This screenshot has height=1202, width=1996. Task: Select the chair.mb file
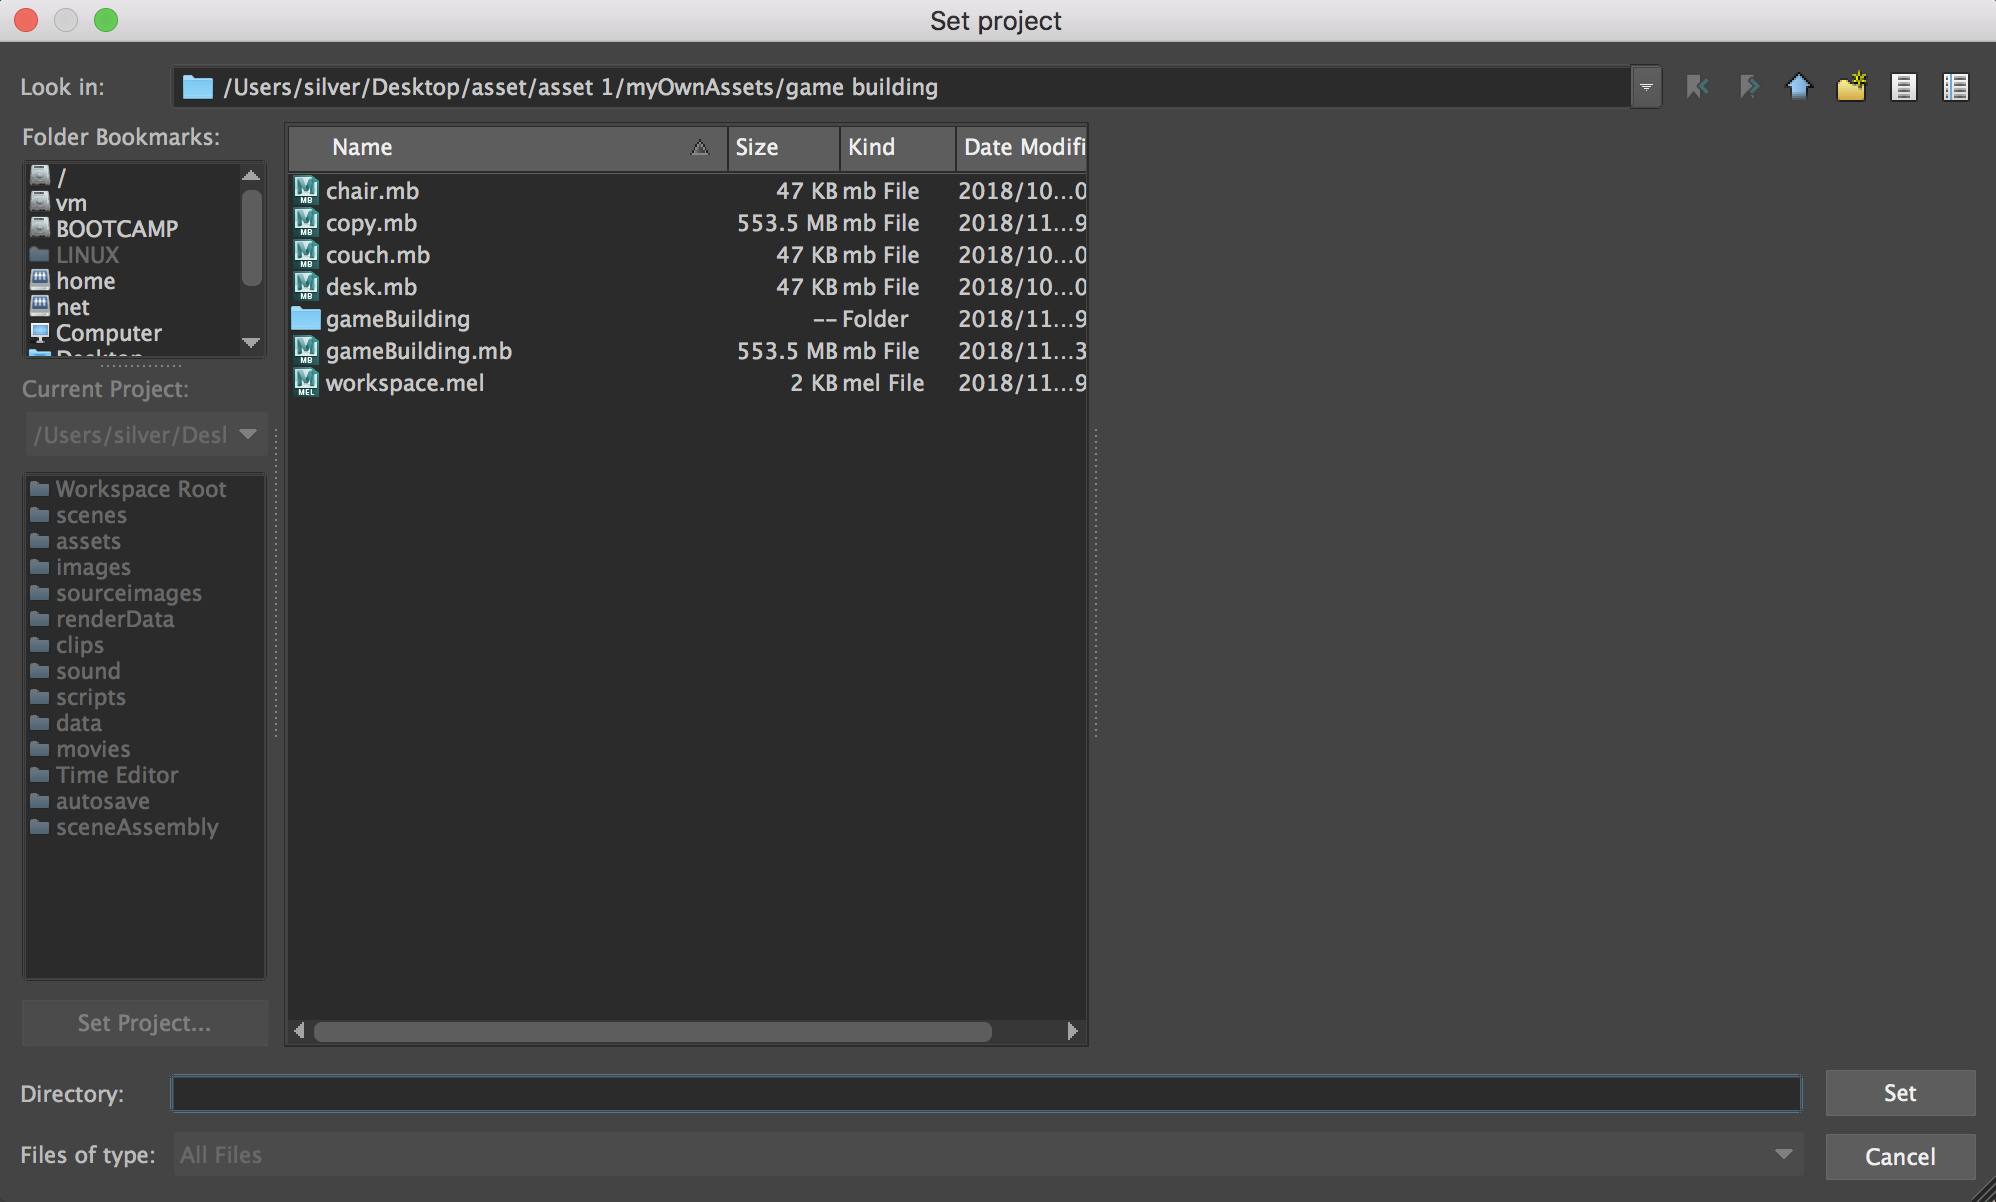pyautogui.click(x=372, y=191)
